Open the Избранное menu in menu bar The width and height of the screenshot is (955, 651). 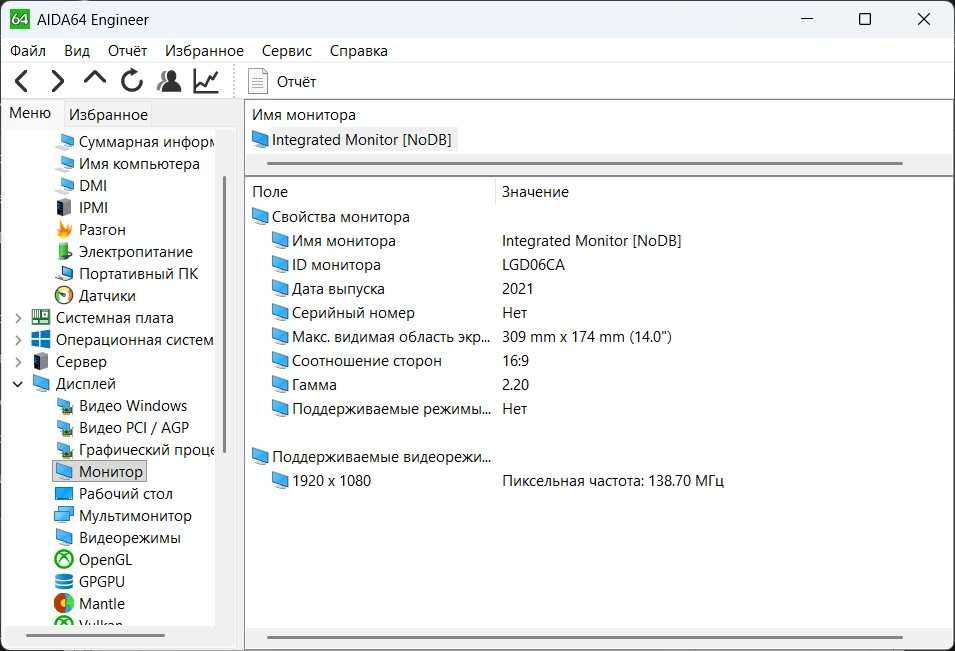[204, 51]
